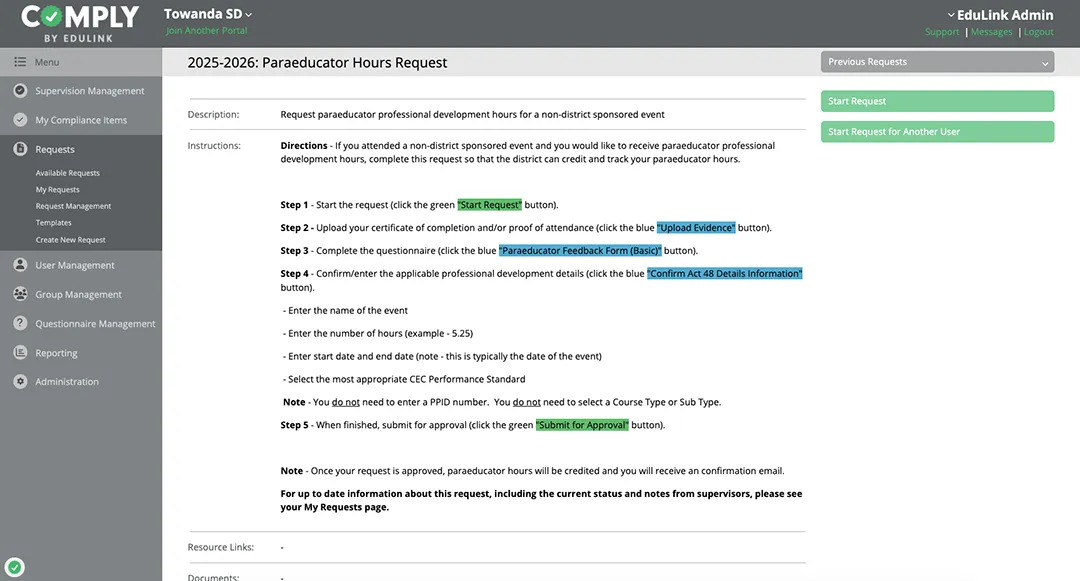Go to Request Management submenu item

pyautogui.click(x=73, y=206)
